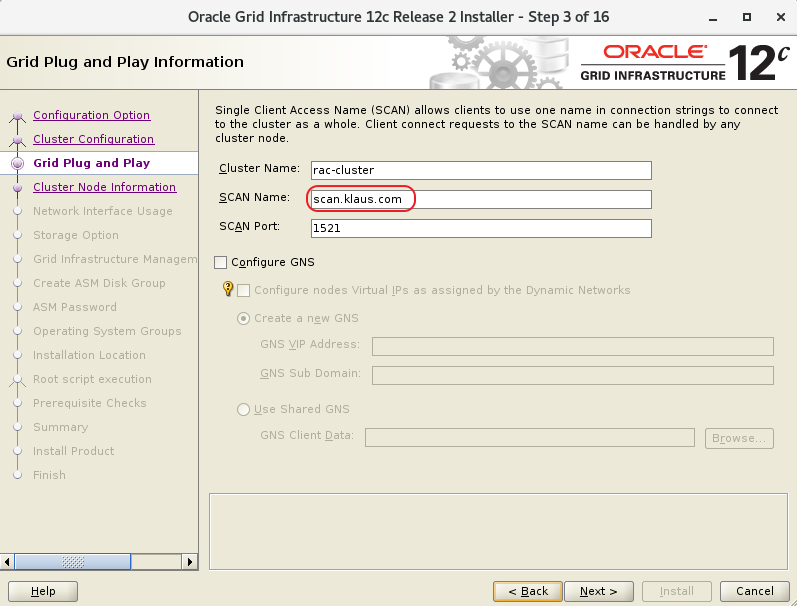Go back with the Back button
The image size is (797, 606).
coord(527,591)
